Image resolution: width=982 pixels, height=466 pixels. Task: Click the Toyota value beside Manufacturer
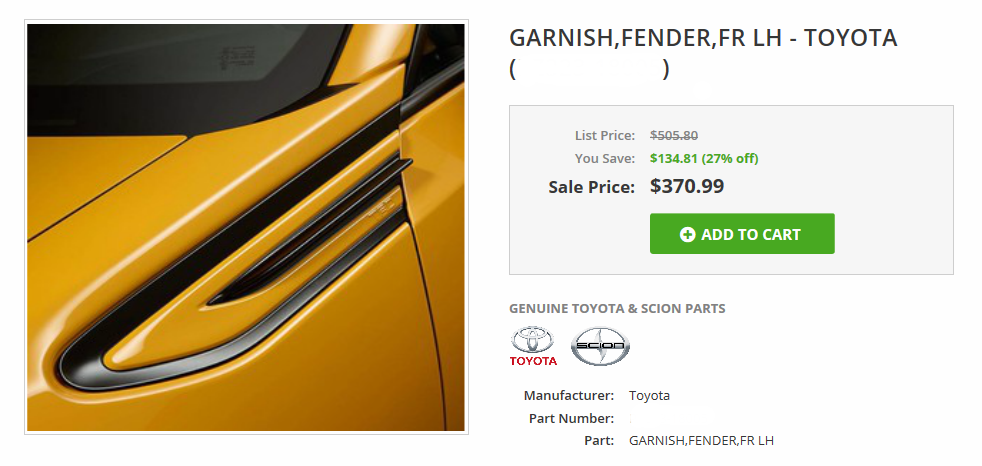point(649,396)
